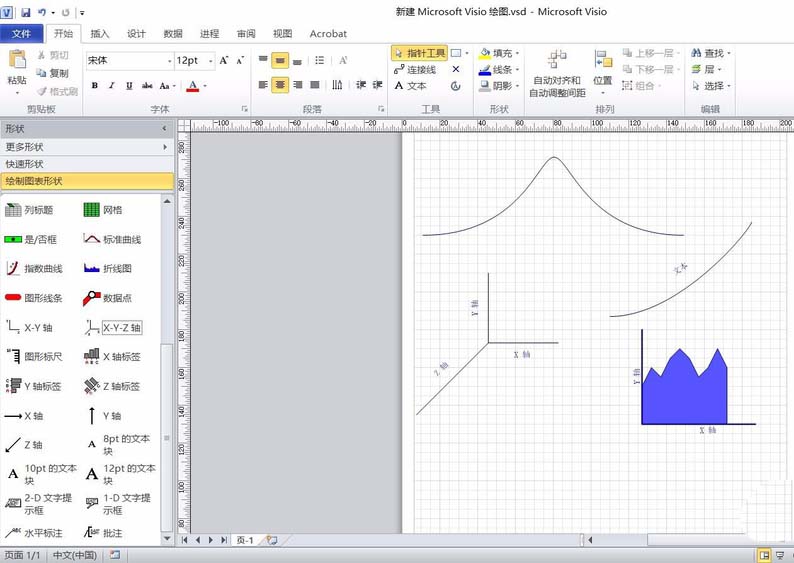Open the Select (选择) menu
The width and height of the screenshot is (794, 563).
tap(710, 86)
